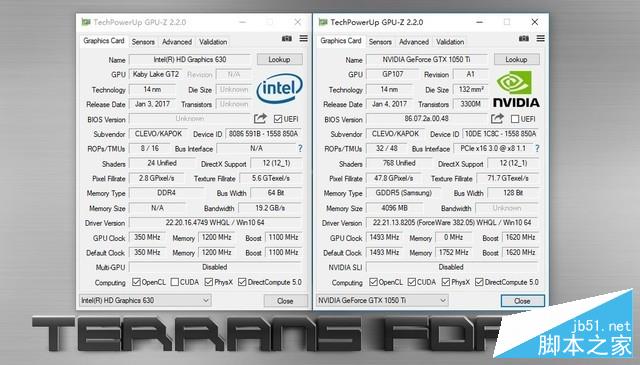Toggle the CUDA checkbox in the Intel window
Viewport: 640px width, 365px height.
(175, 282)
